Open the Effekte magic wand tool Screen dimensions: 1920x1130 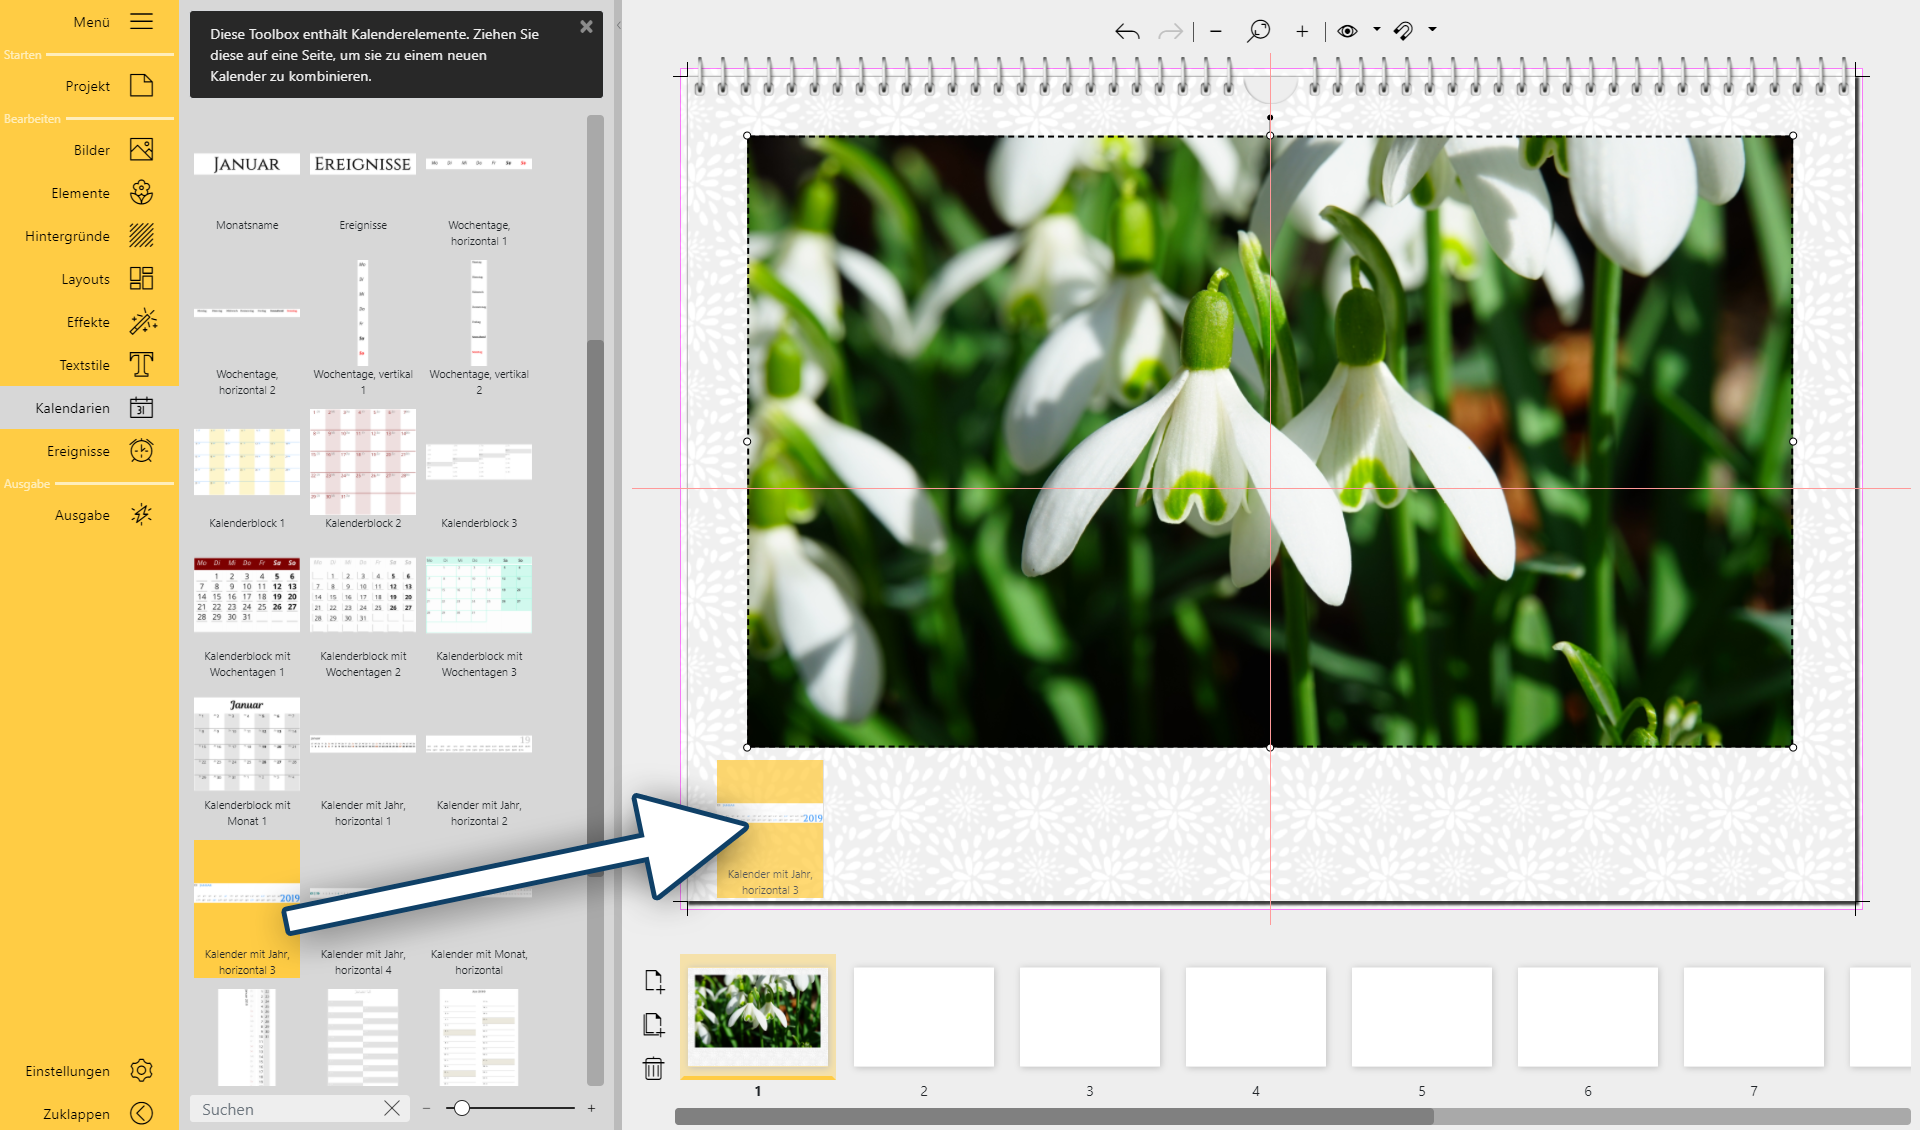[x=142, y=322]
